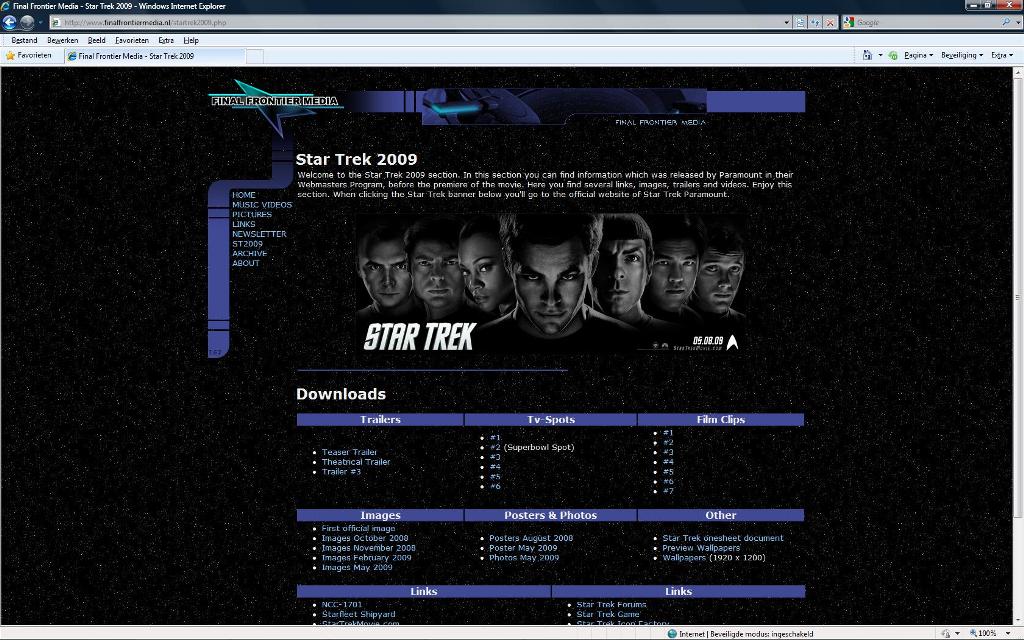The height and width of the screenshot is (640, 1024).
Task: Open the Bestand menu
Action: coord(24,40)
